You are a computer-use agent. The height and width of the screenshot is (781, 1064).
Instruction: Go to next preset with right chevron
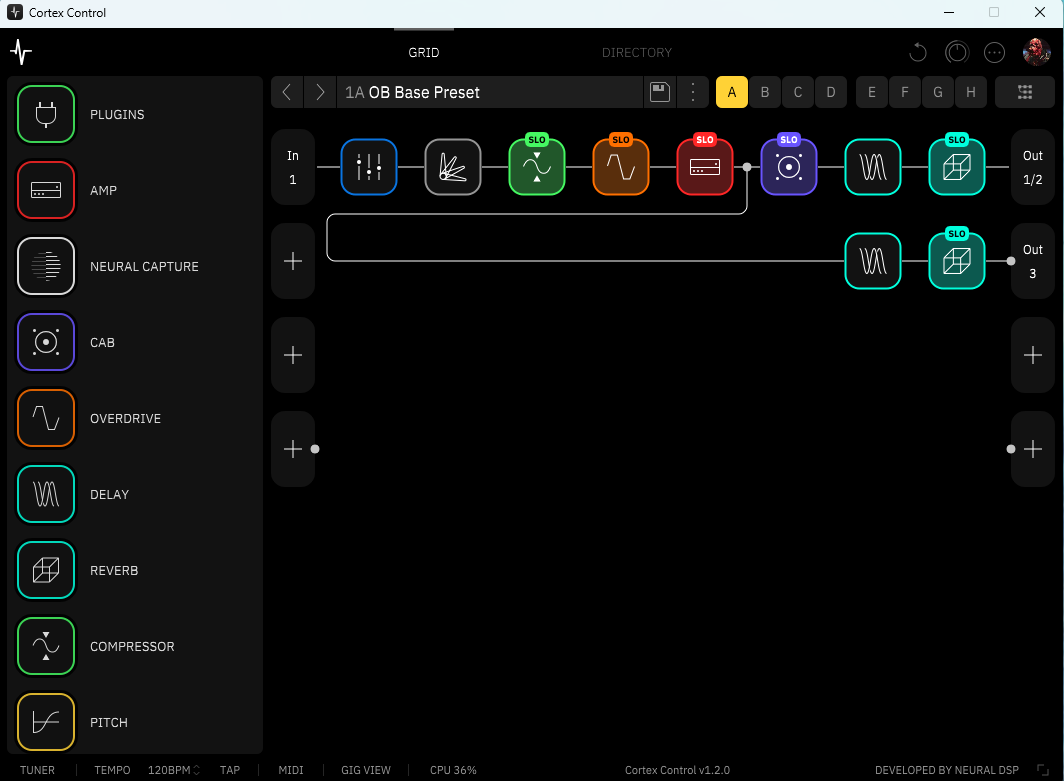[x=320, y=92]
